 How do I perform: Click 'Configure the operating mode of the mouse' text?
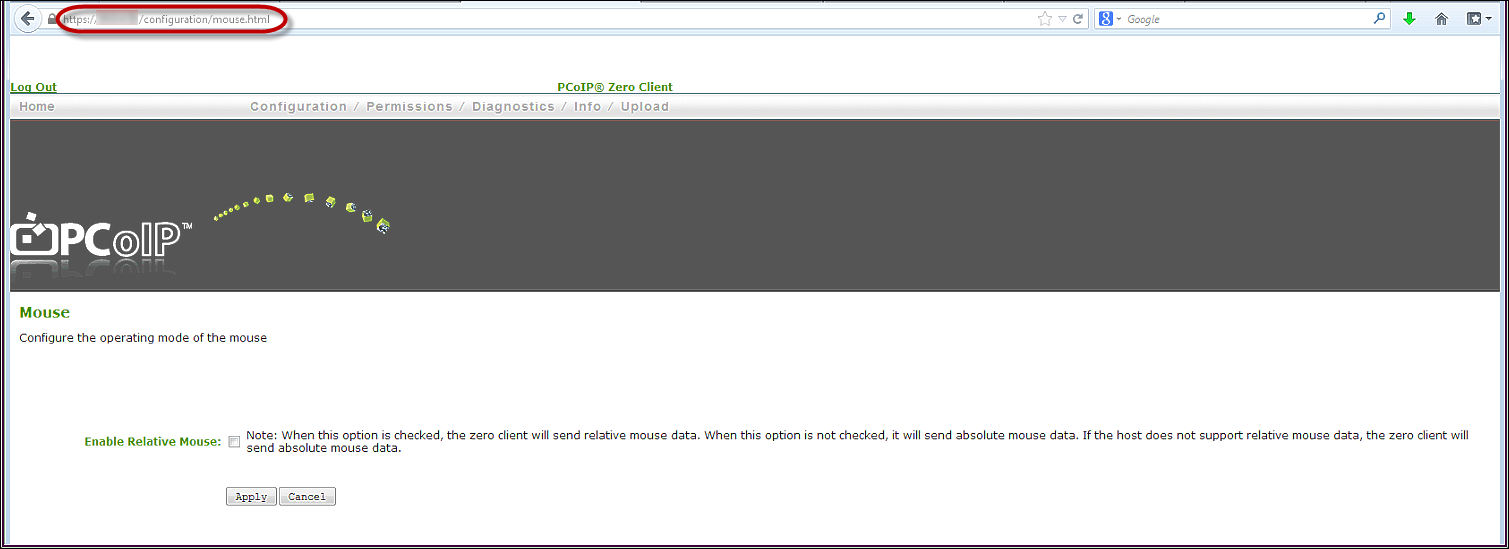coord(143,338)
